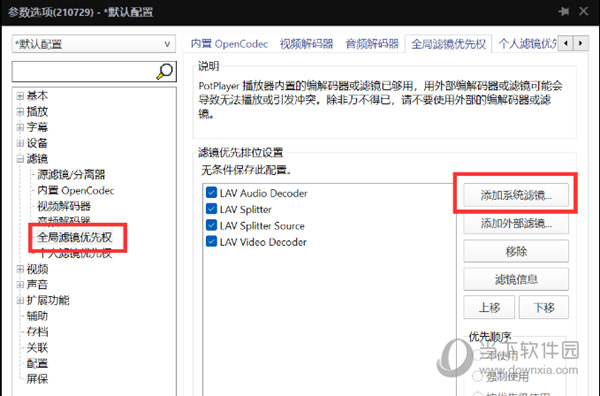
Task: Expand the 声音 tree node
Action: point(20,285)
